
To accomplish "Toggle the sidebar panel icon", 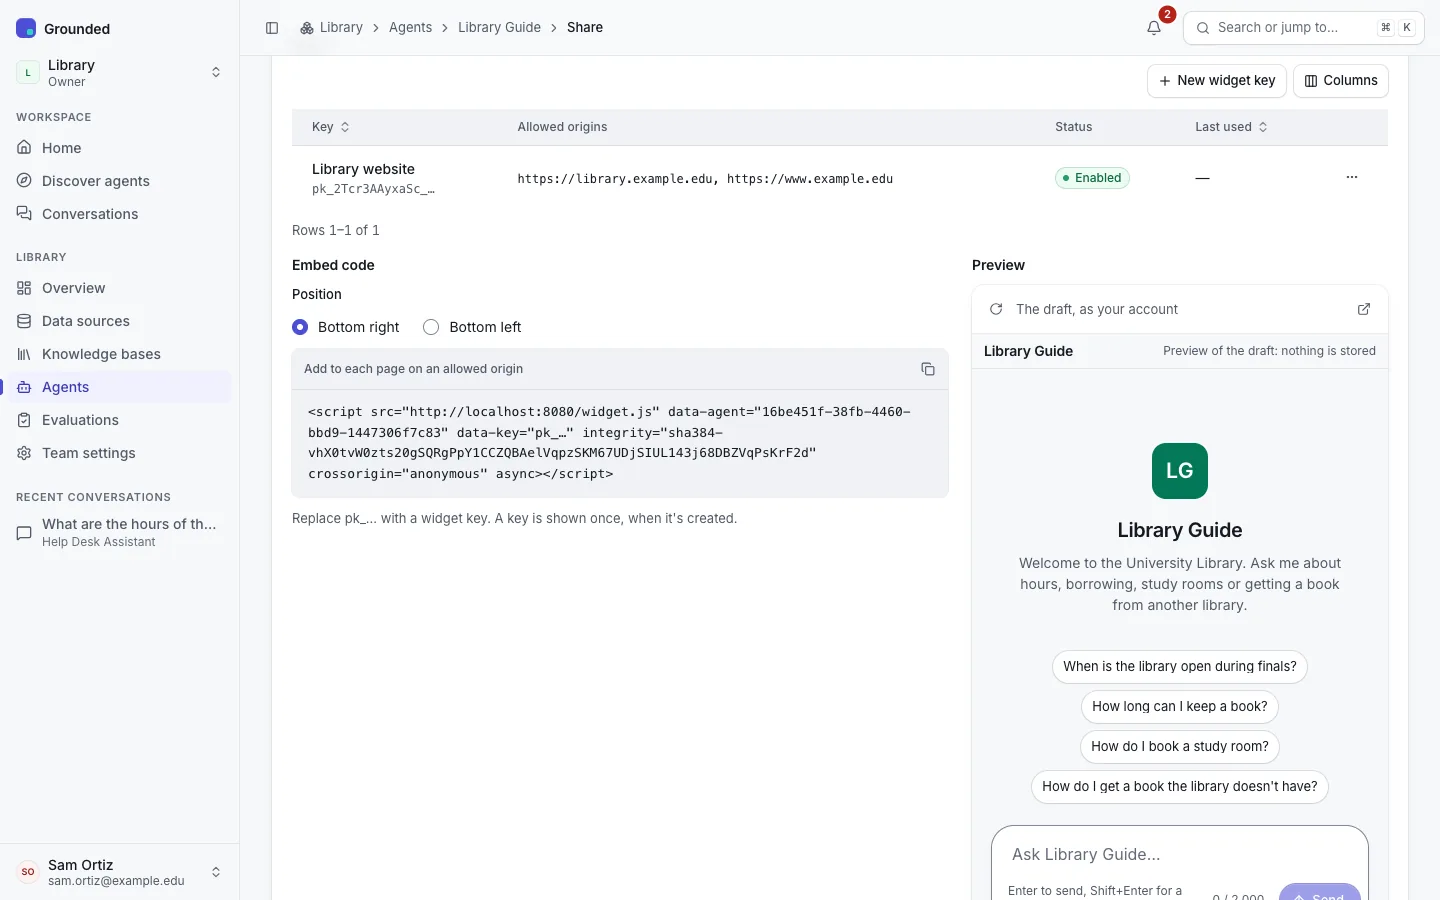I will pos(272,28).
